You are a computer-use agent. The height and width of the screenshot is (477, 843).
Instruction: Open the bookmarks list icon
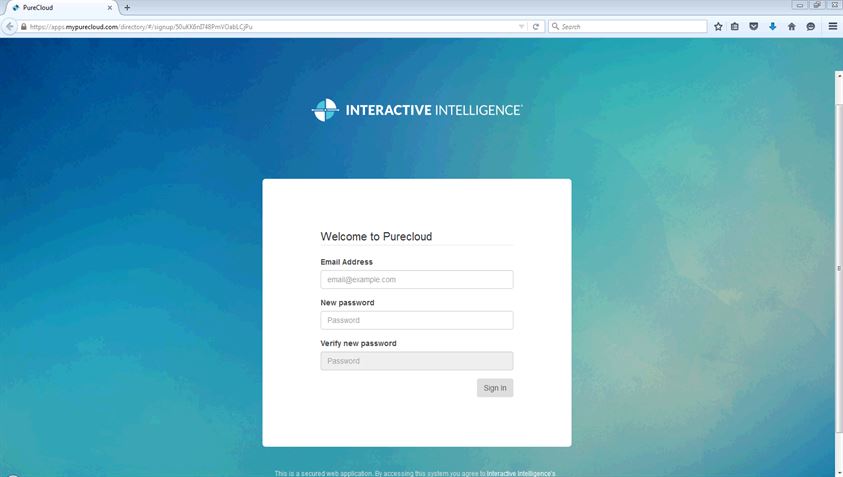click(735, 27)
